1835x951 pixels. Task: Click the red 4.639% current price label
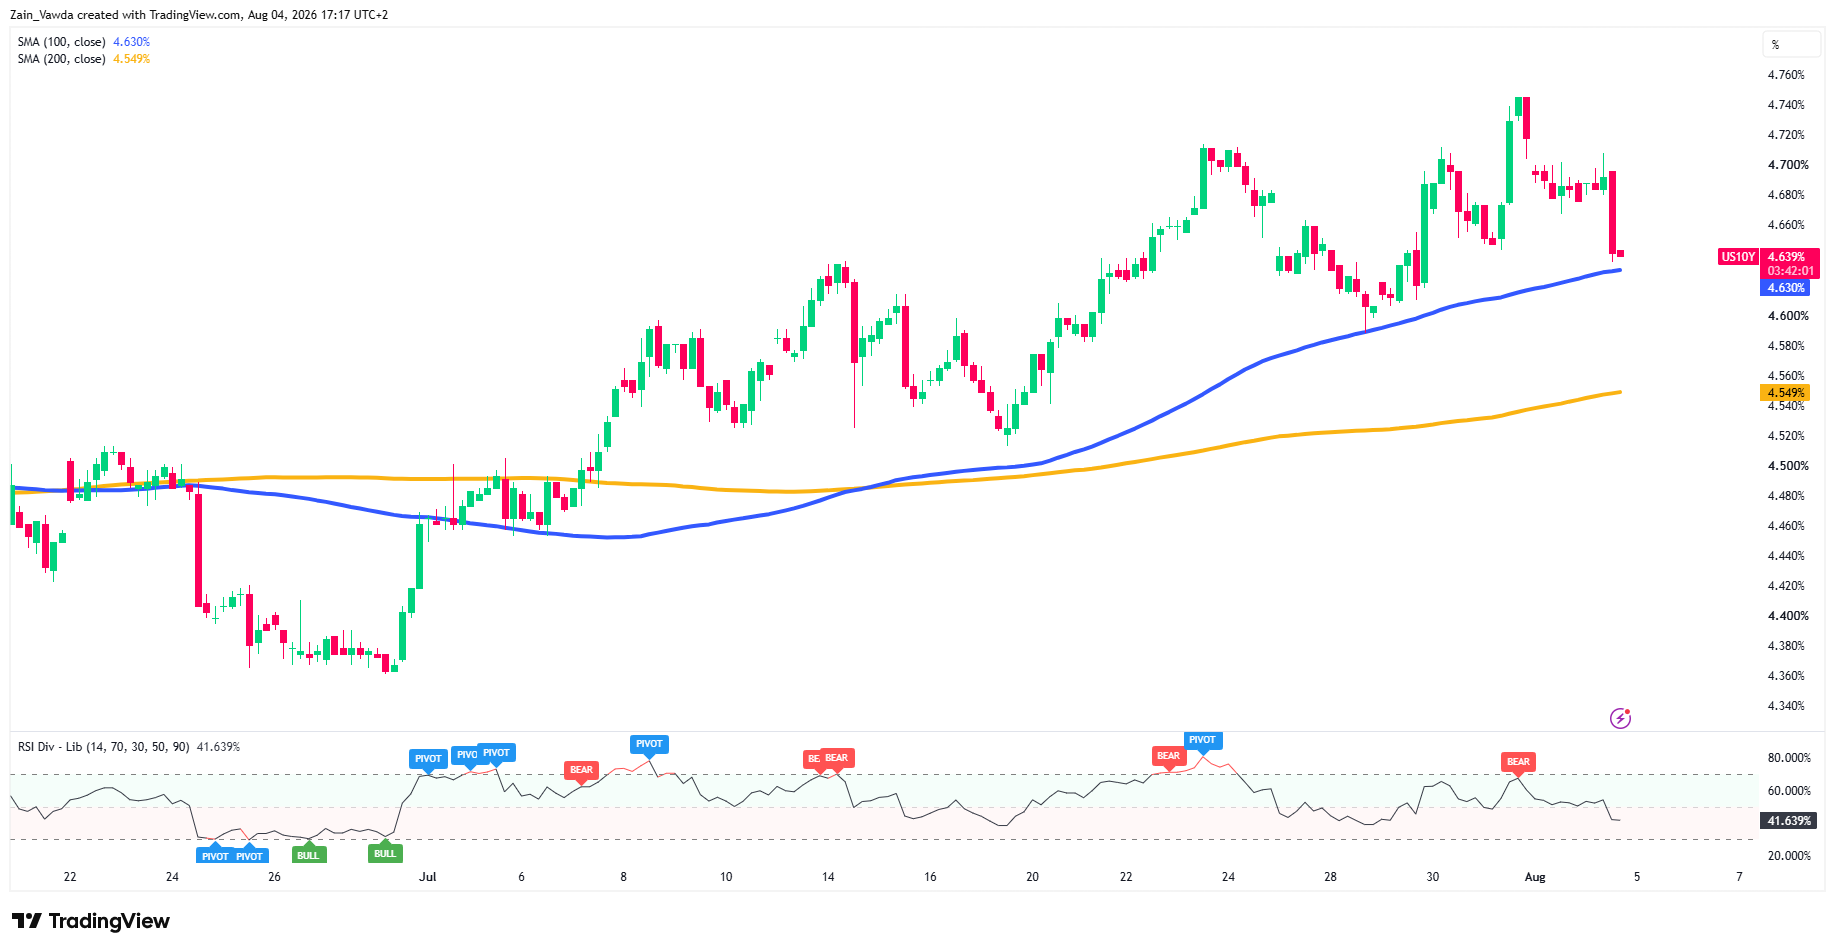tap(1789, 257)
